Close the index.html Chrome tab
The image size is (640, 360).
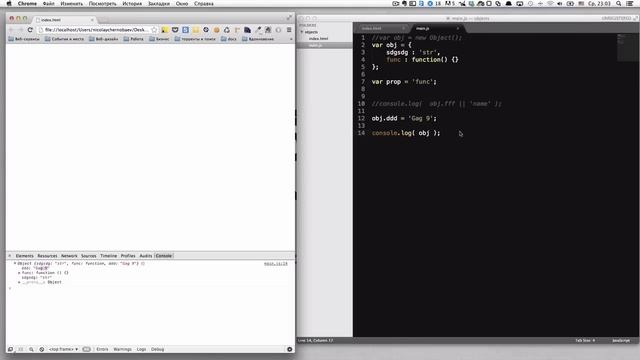tap(92, 20)
